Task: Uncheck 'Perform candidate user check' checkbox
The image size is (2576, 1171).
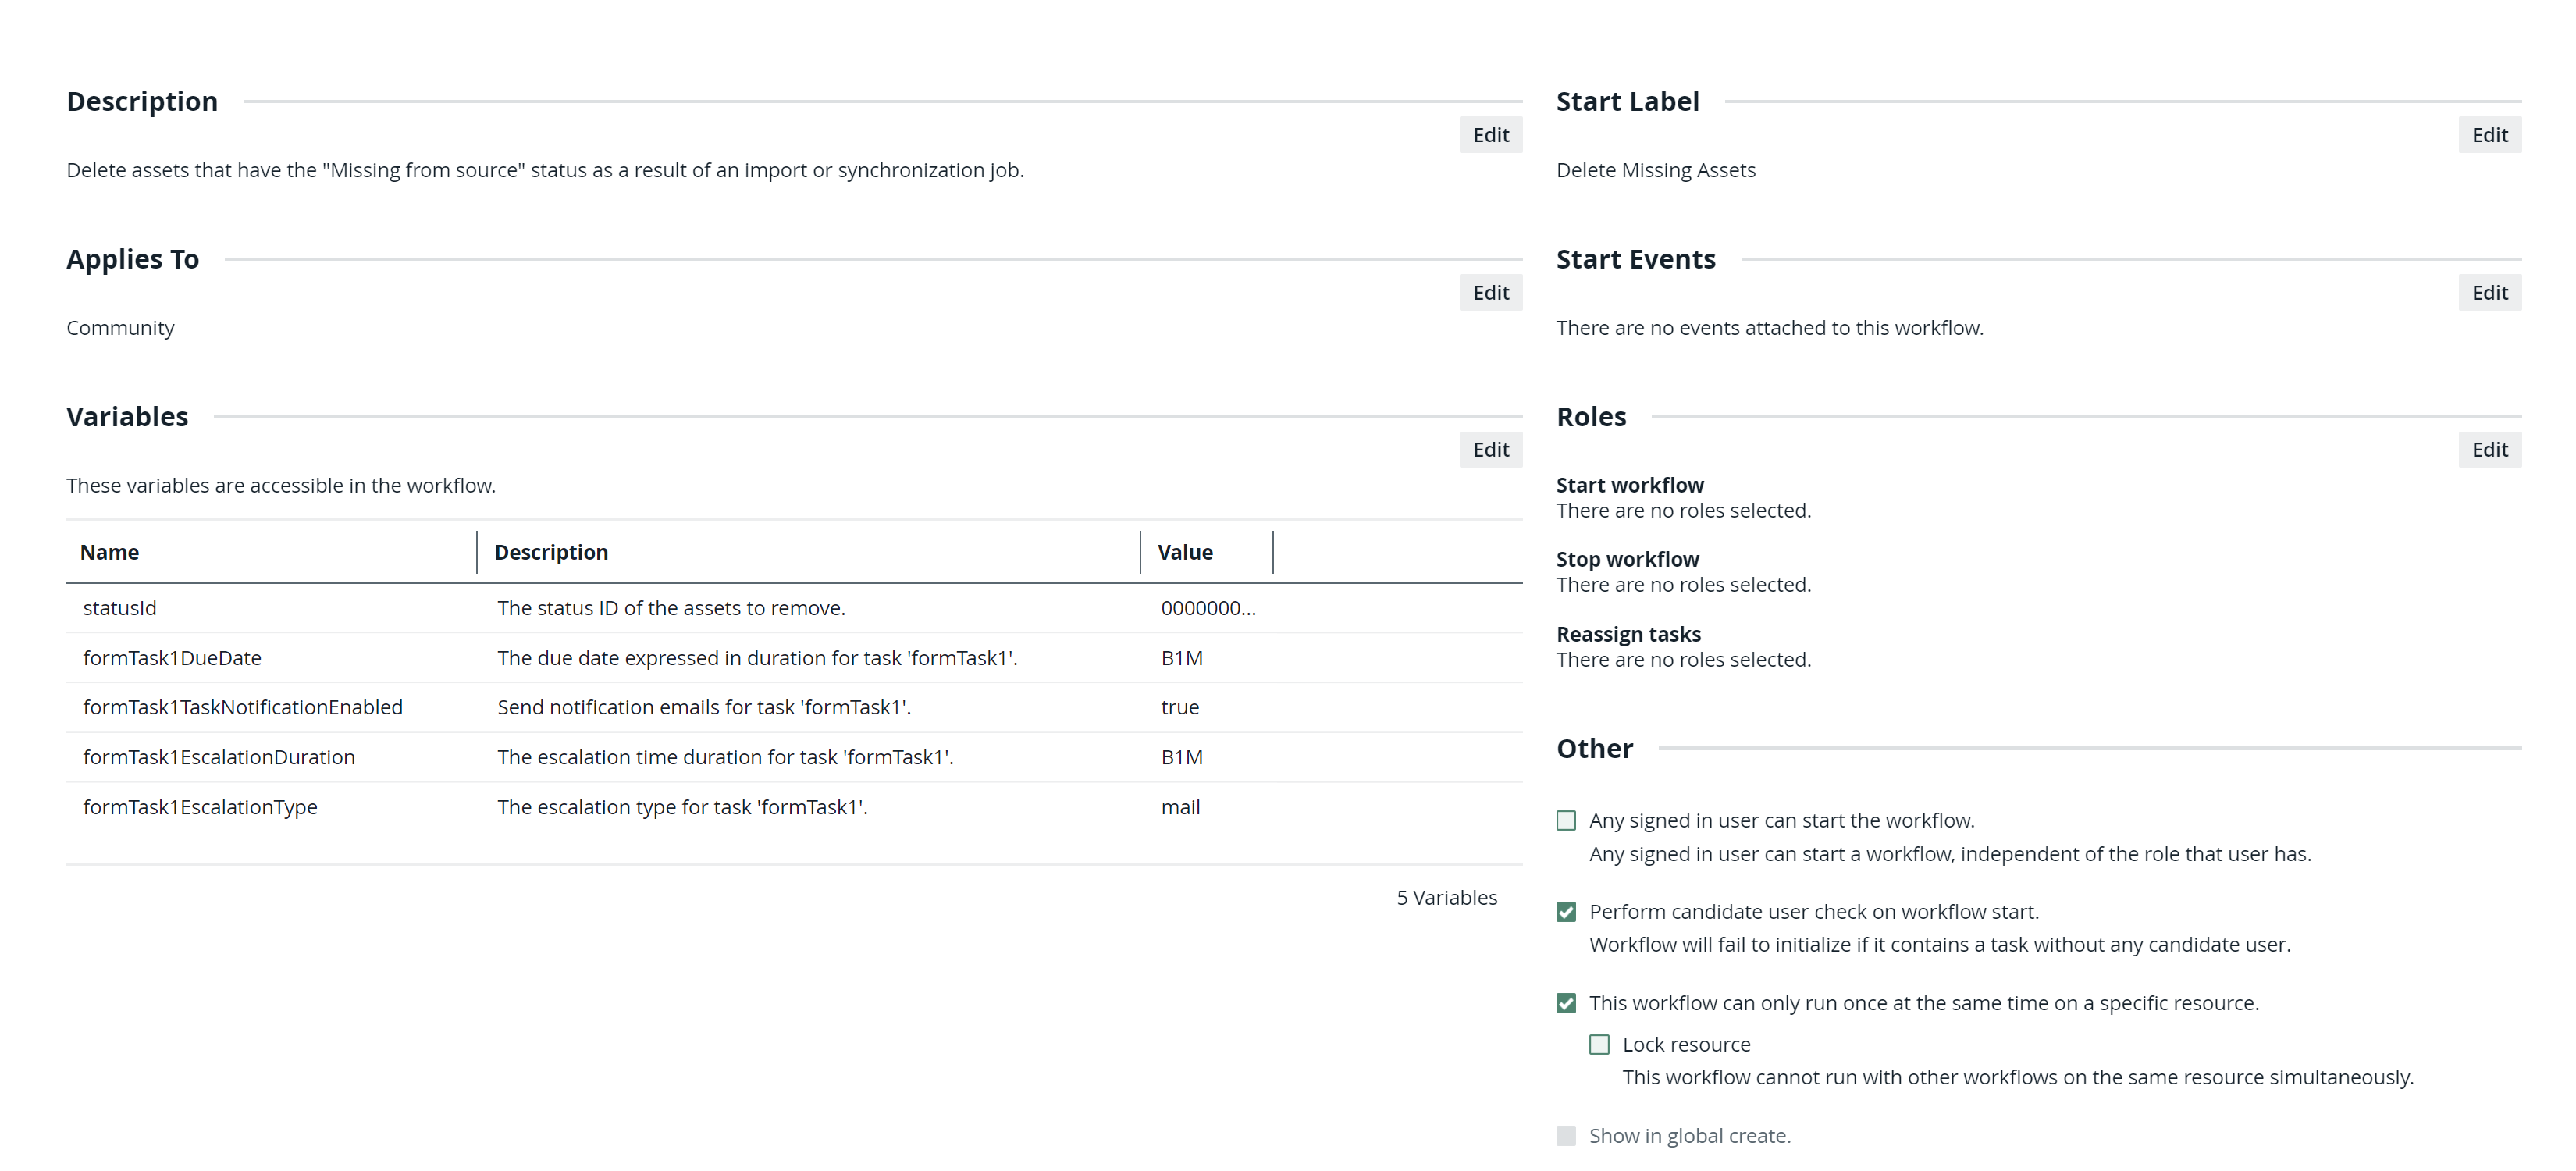Action: [1566, 912]
